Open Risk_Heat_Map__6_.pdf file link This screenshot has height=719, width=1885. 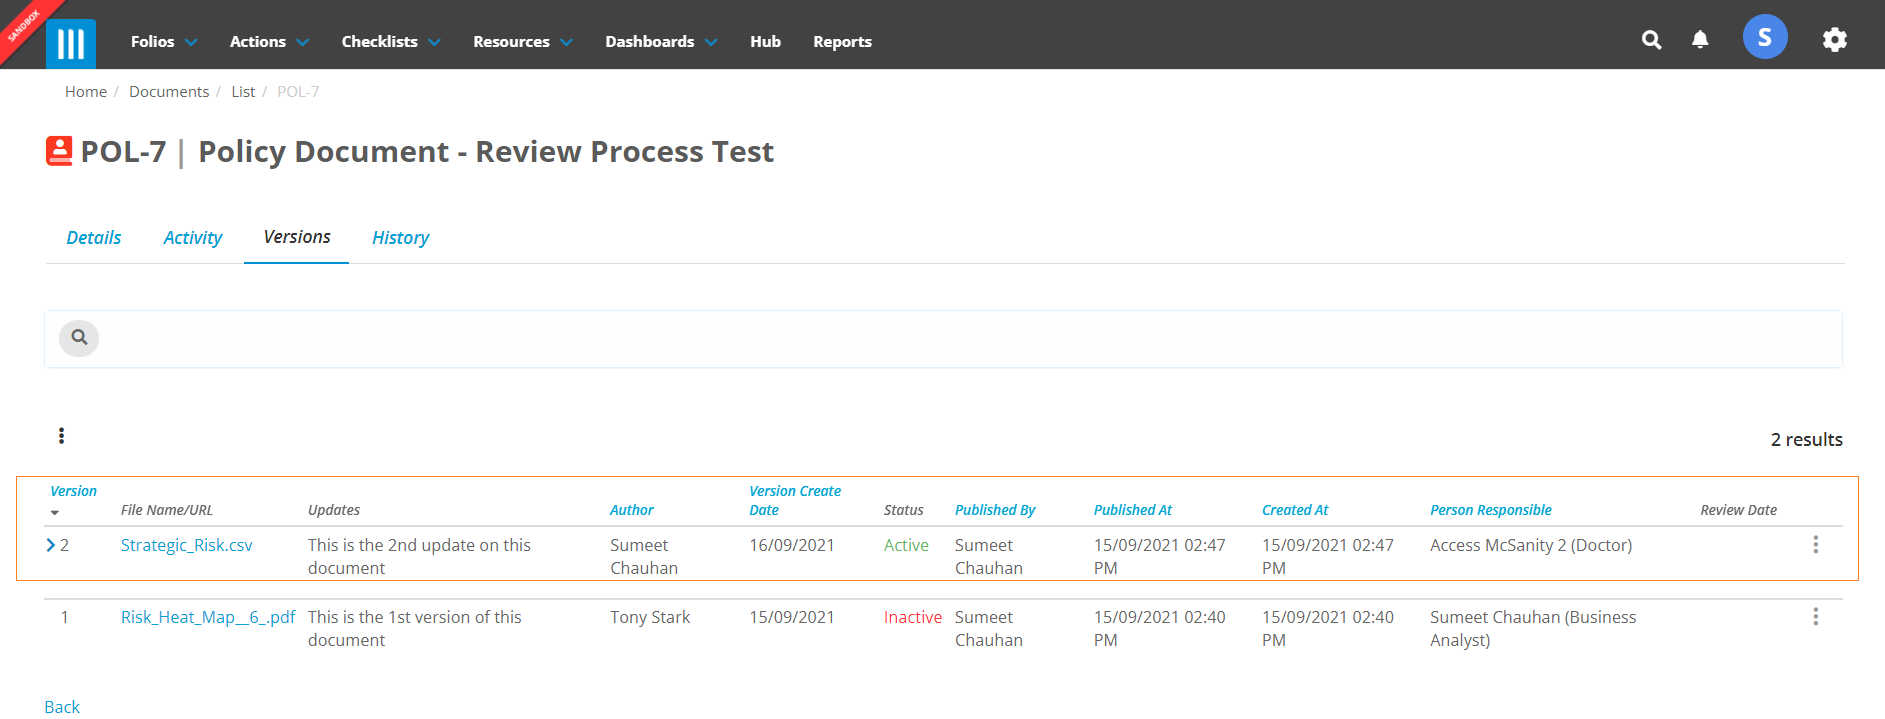(x=208, y=617)
